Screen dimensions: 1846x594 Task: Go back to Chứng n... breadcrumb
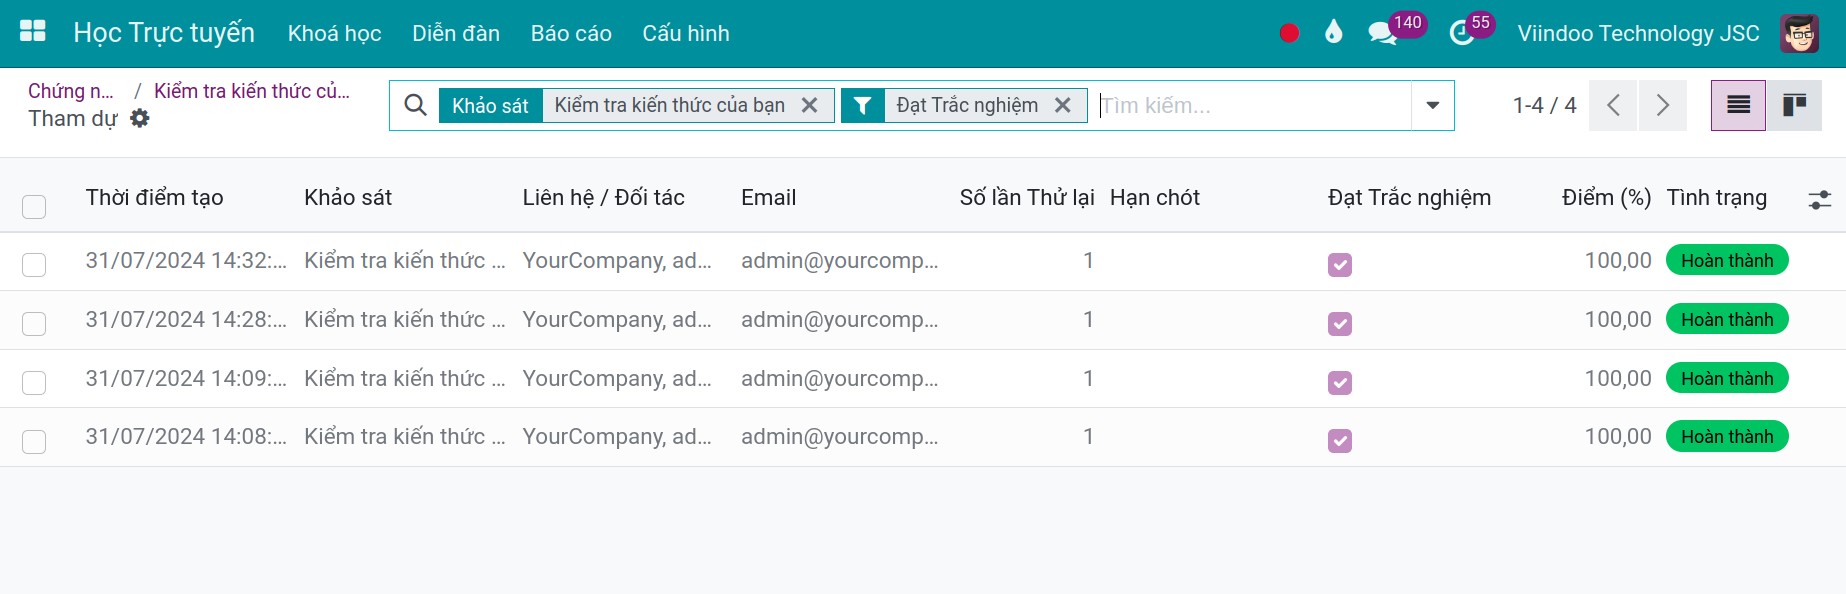click(71, 91)
